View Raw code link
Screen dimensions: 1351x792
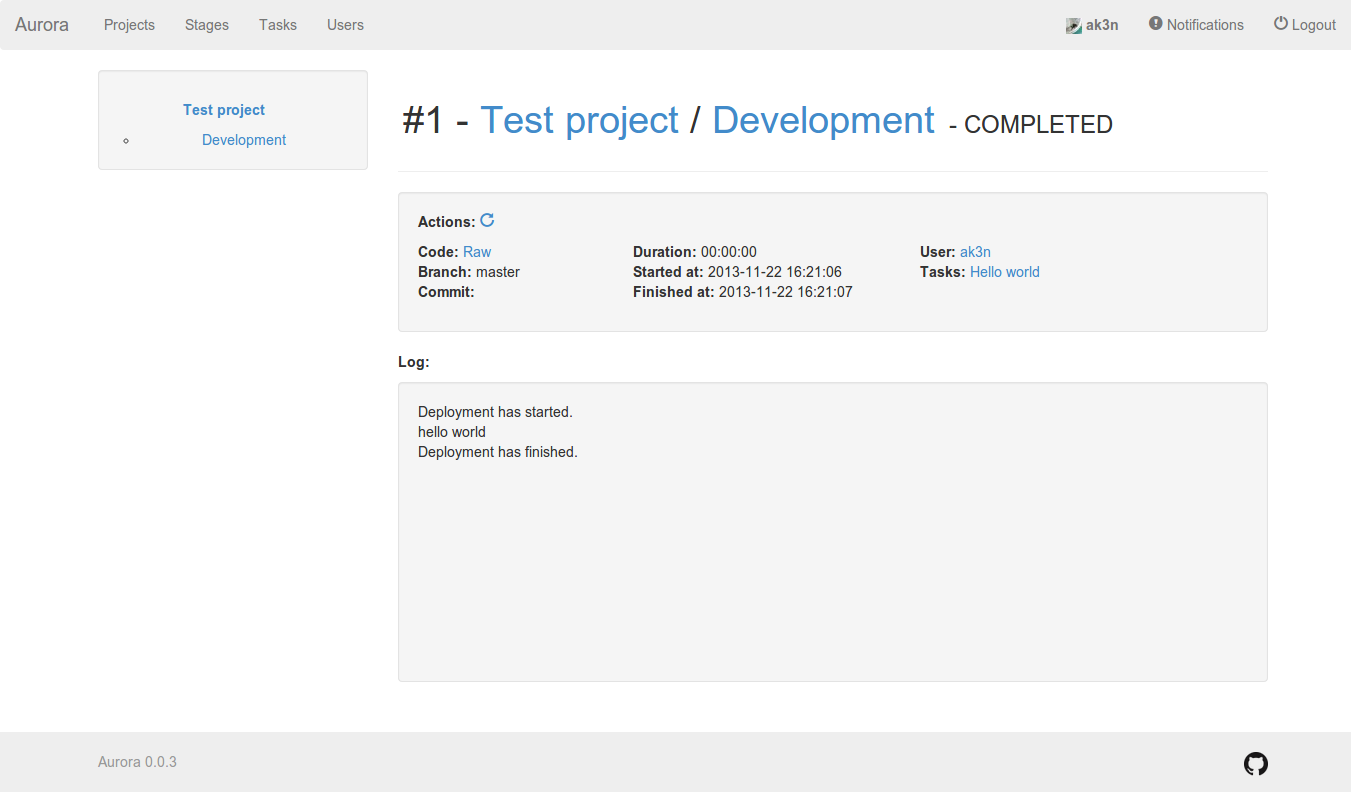(x=477, y=252)
